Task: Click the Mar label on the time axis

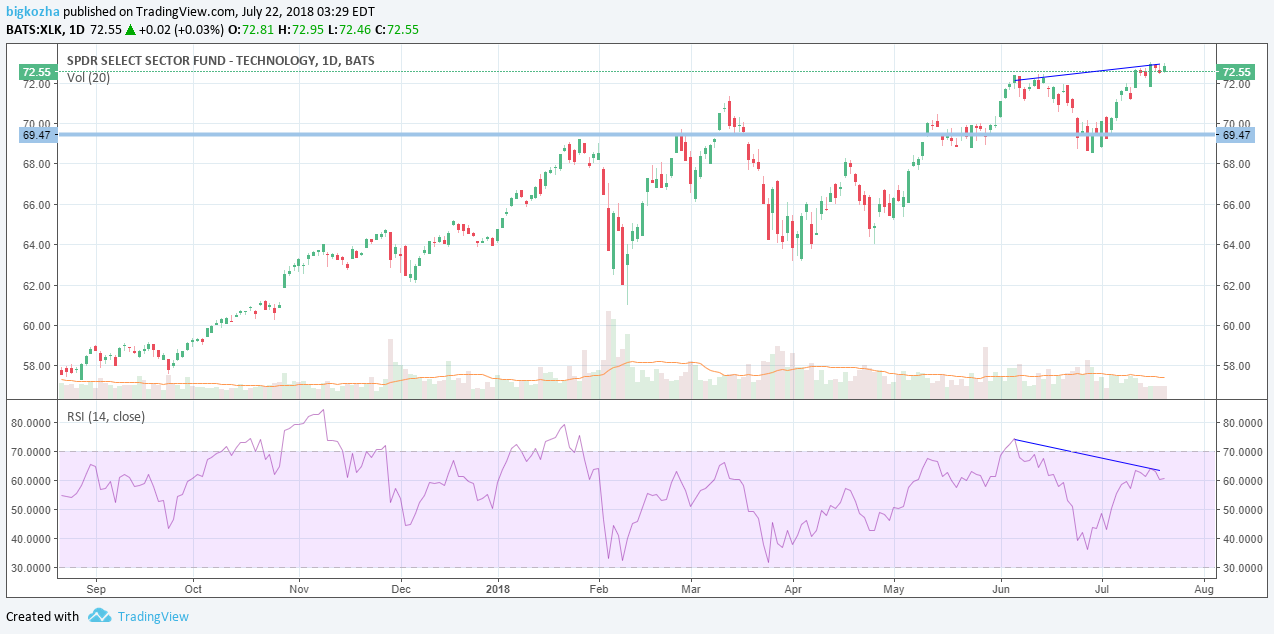Action: [691, 590]
